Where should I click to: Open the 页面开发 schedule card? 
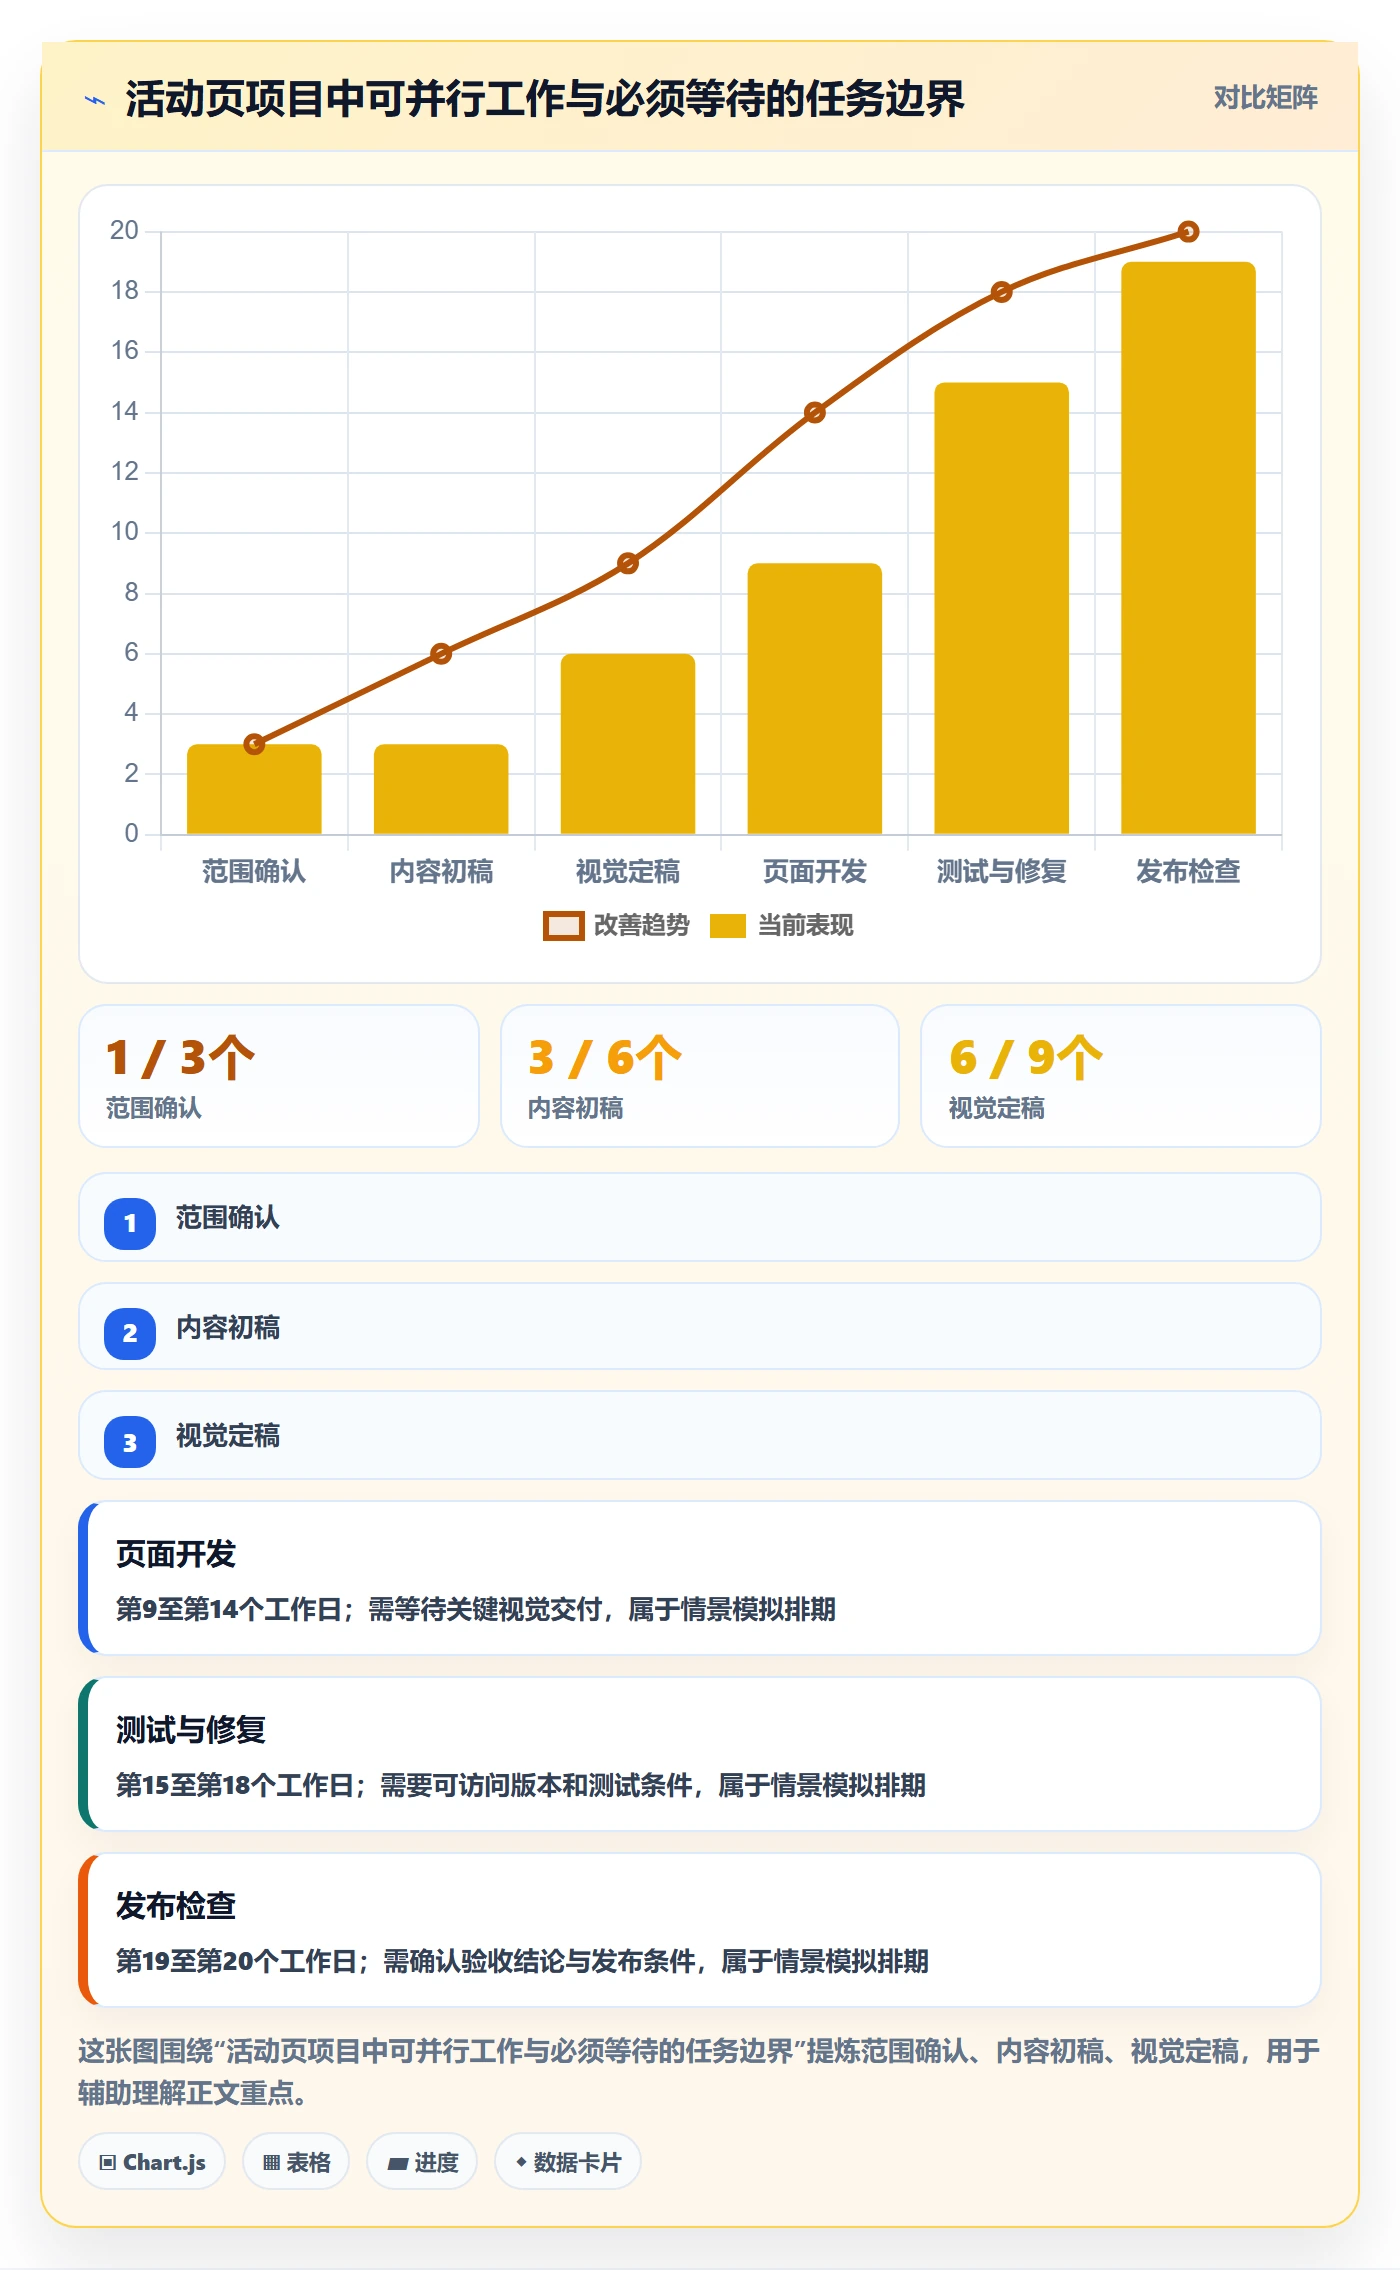700,1578
